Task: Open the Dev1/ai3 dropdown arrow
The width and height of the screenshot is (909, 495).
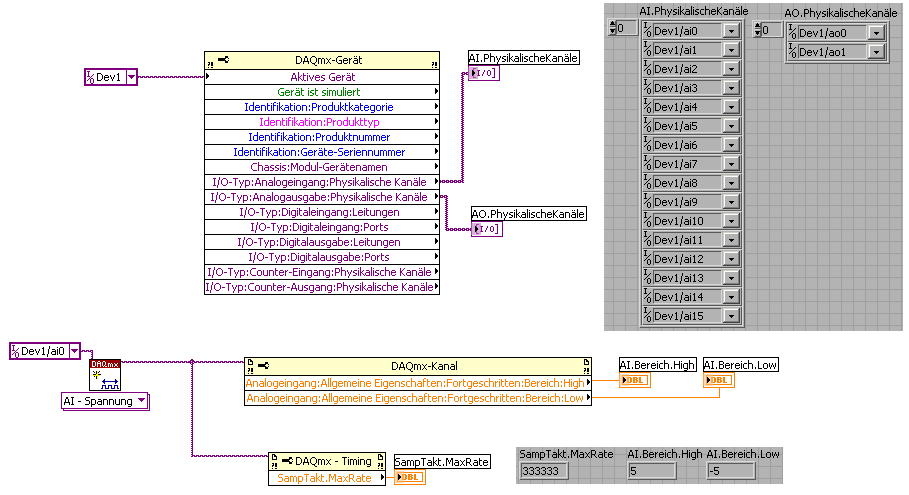Action: pyautogui.click(x=732, y=88)
